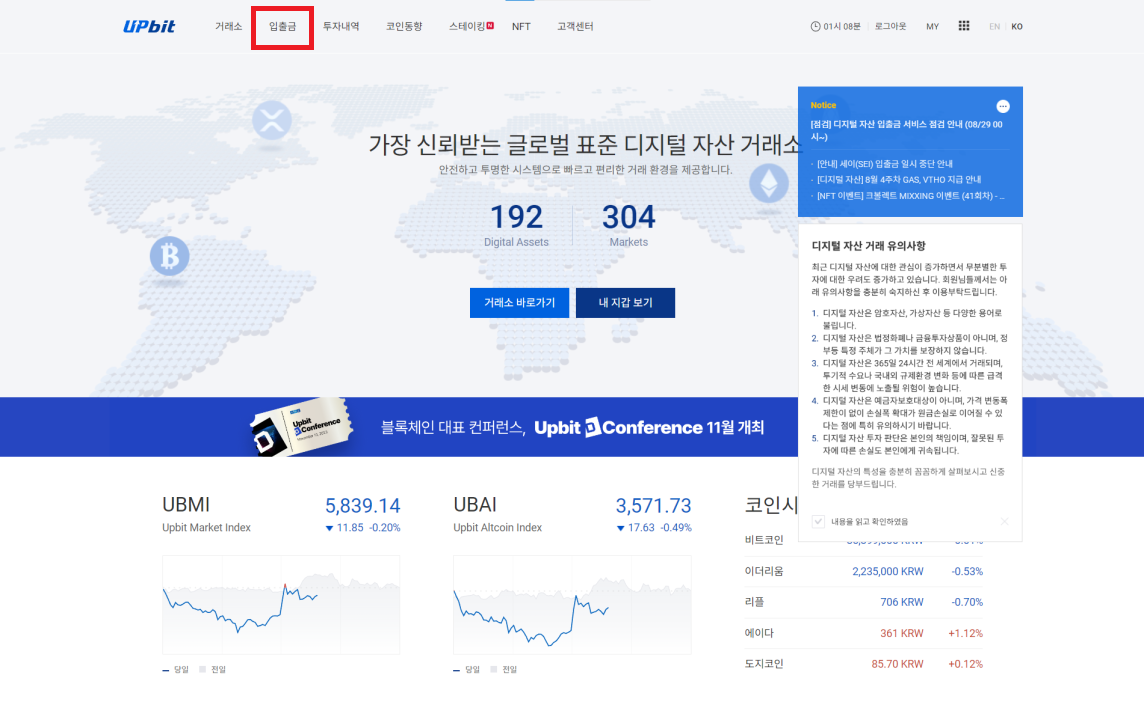
Task: Open the 투자내역 menu
Action: 341,26
